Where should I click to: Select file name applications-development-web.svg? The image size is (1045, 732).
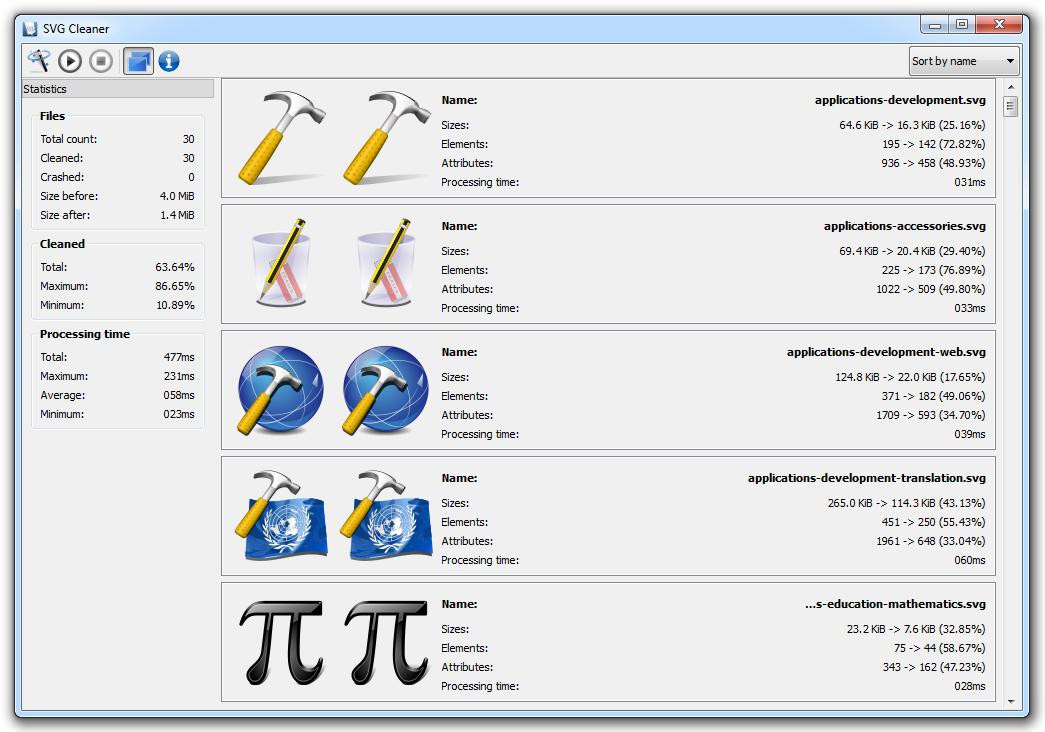coord(886,352)
